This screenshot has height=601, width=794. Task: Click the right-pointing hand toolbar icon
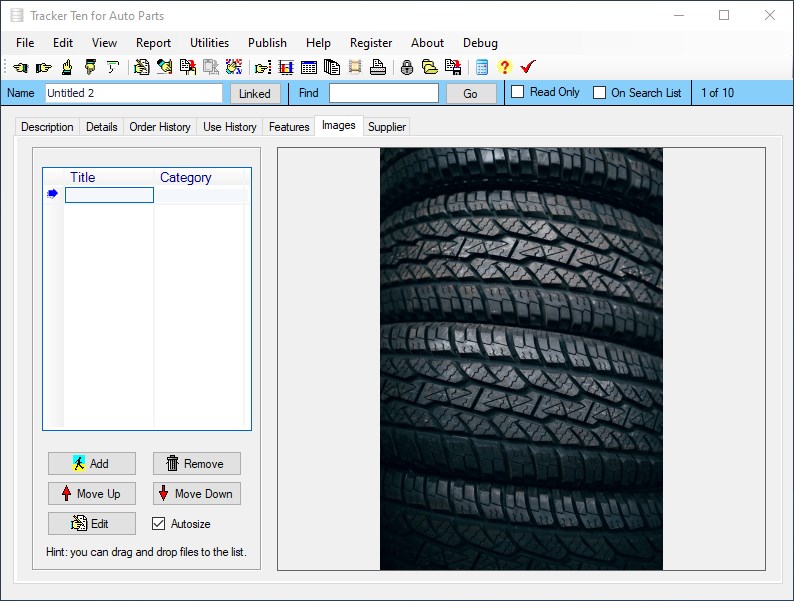(x=43, y=68)
